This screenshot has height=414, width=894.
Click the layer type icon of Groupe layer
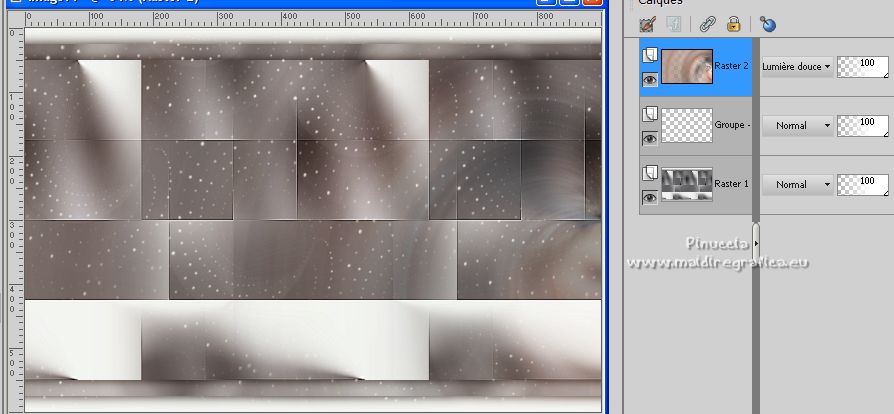[x=650, y=114]
